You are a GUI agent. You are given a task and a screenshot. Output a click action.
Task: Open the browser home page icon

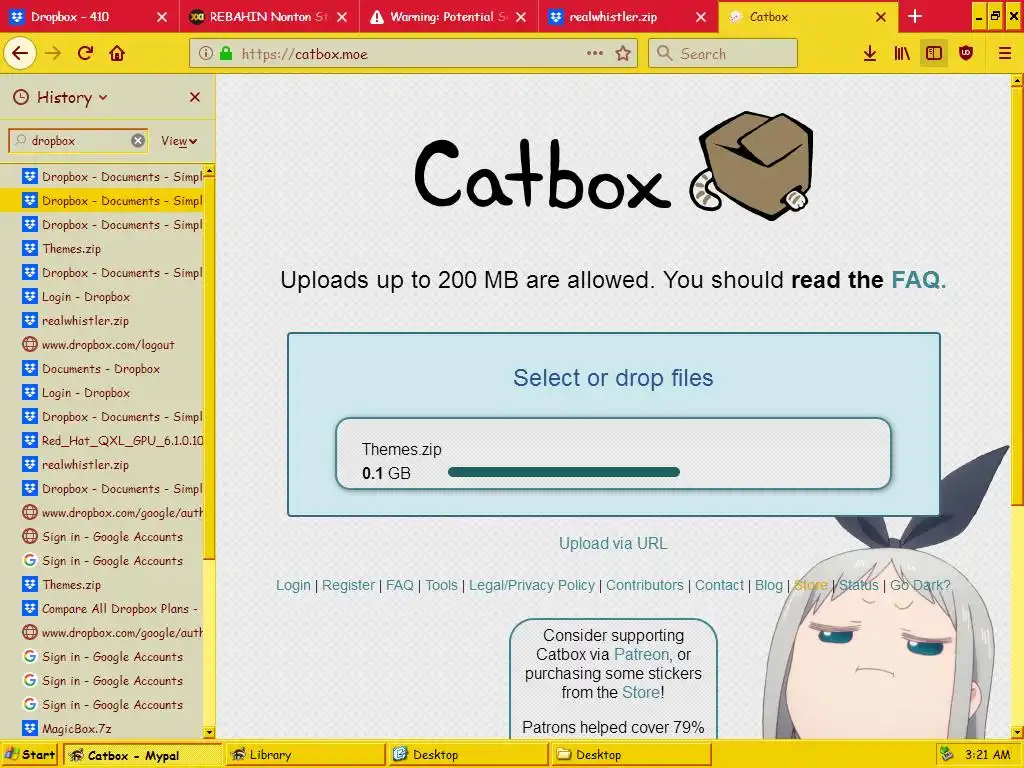(117, 54)
